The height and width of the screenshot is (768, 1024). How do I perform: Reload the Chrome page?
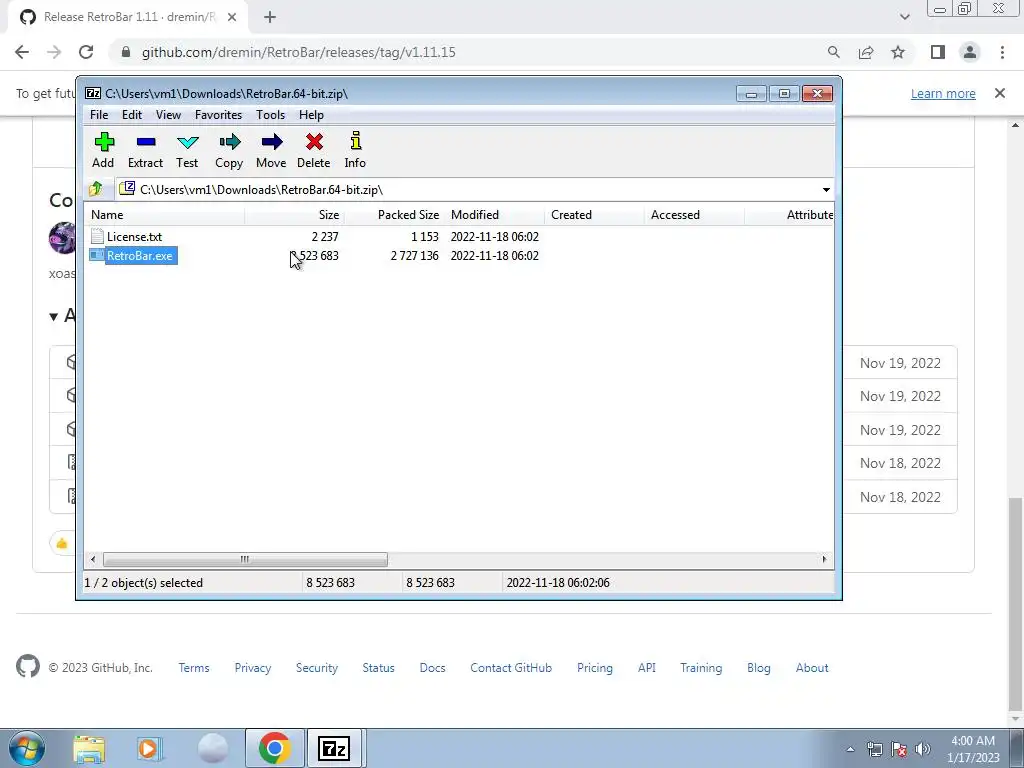[x=86, y=52]
